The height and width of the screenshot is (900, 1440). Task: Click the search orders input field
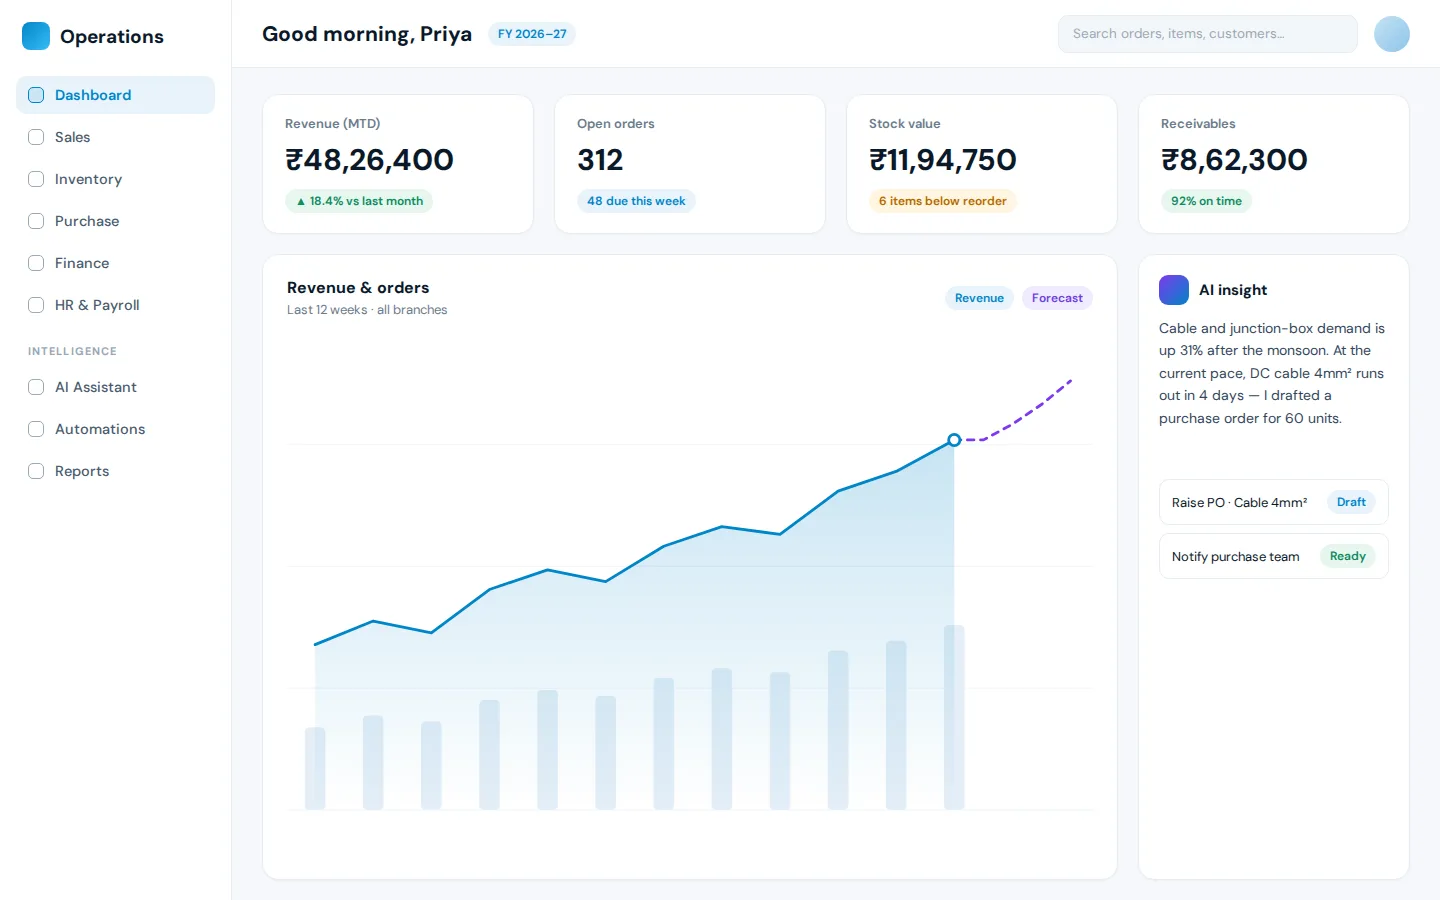[1208, 34]
